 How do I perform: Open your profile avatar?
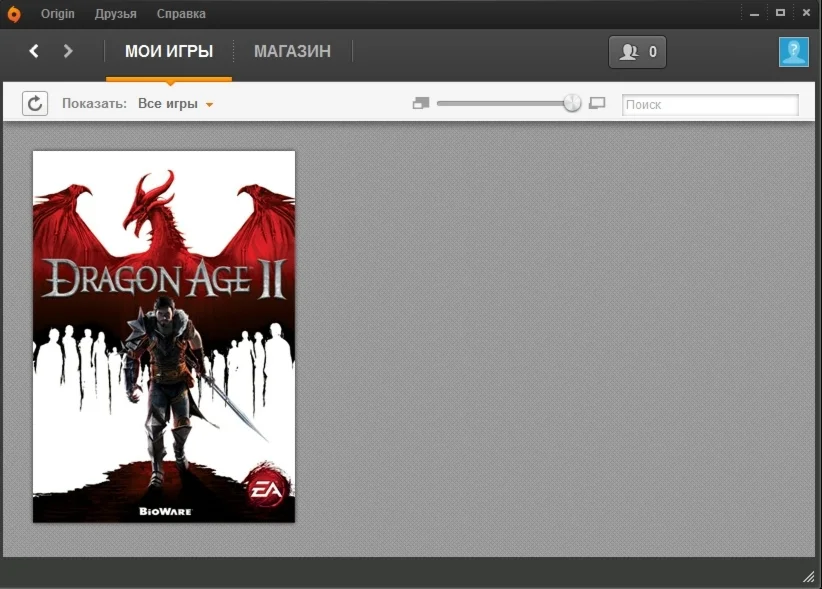pyautogui.click(x=793, y=51)
